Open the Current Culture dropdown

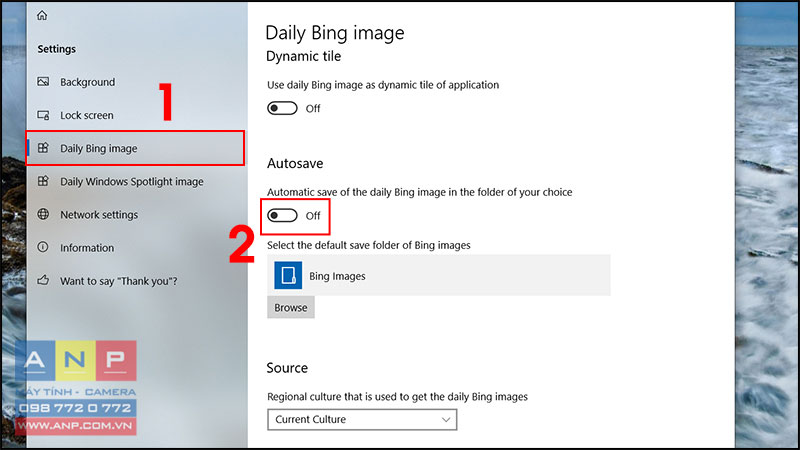pyautogui.click(x=362, y=419)
